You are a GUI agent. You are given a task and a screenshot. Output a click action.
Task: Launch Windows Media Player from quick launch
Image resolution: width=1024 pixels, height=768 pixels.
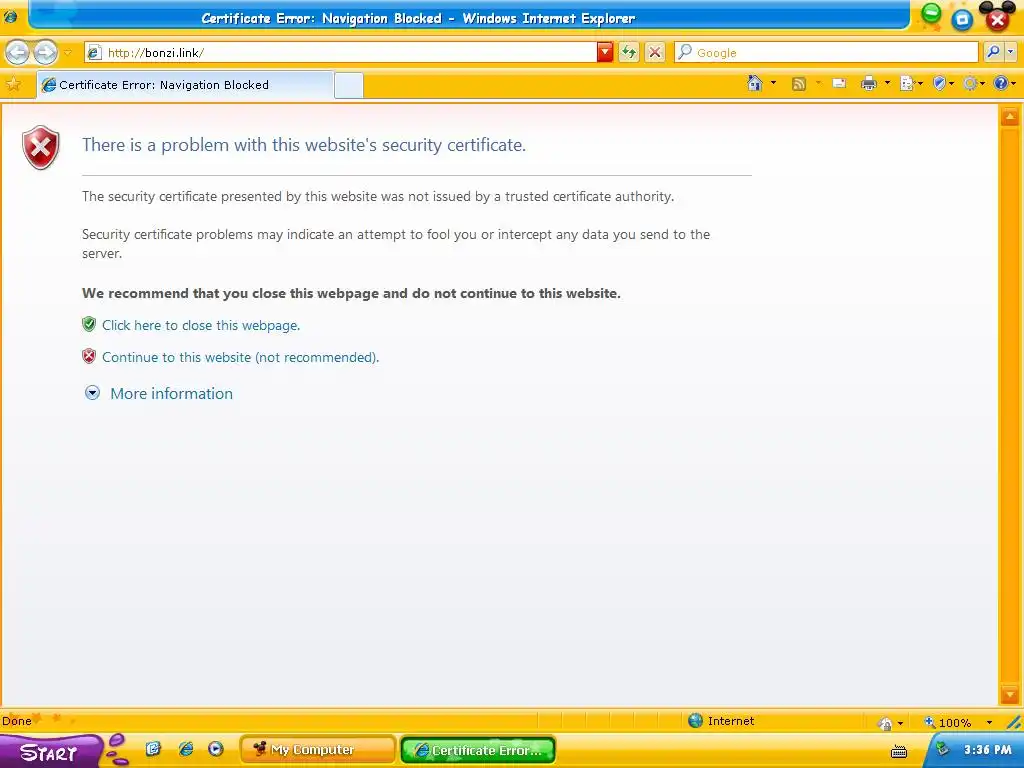click(x=216, y=748)
